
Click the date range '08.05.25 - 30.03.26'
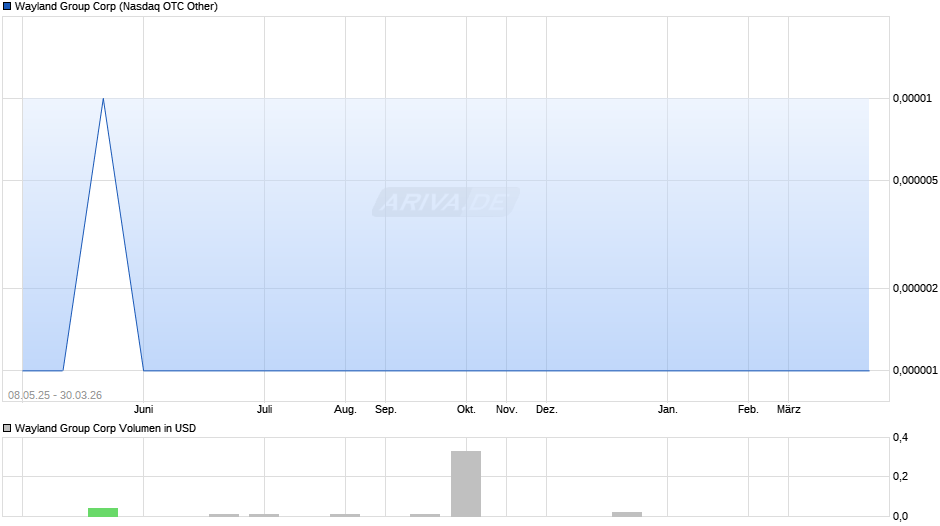(x=55, y=395)
